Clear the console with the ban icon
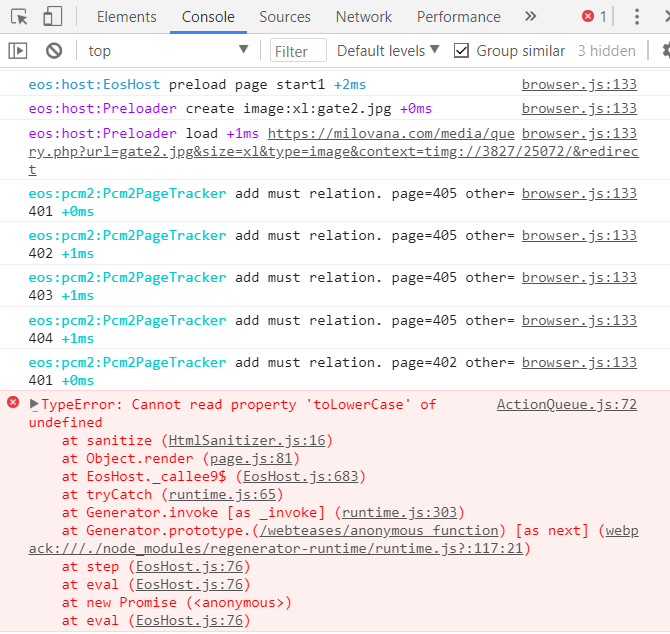Screen dimensions: 670x634 point(54,51)
